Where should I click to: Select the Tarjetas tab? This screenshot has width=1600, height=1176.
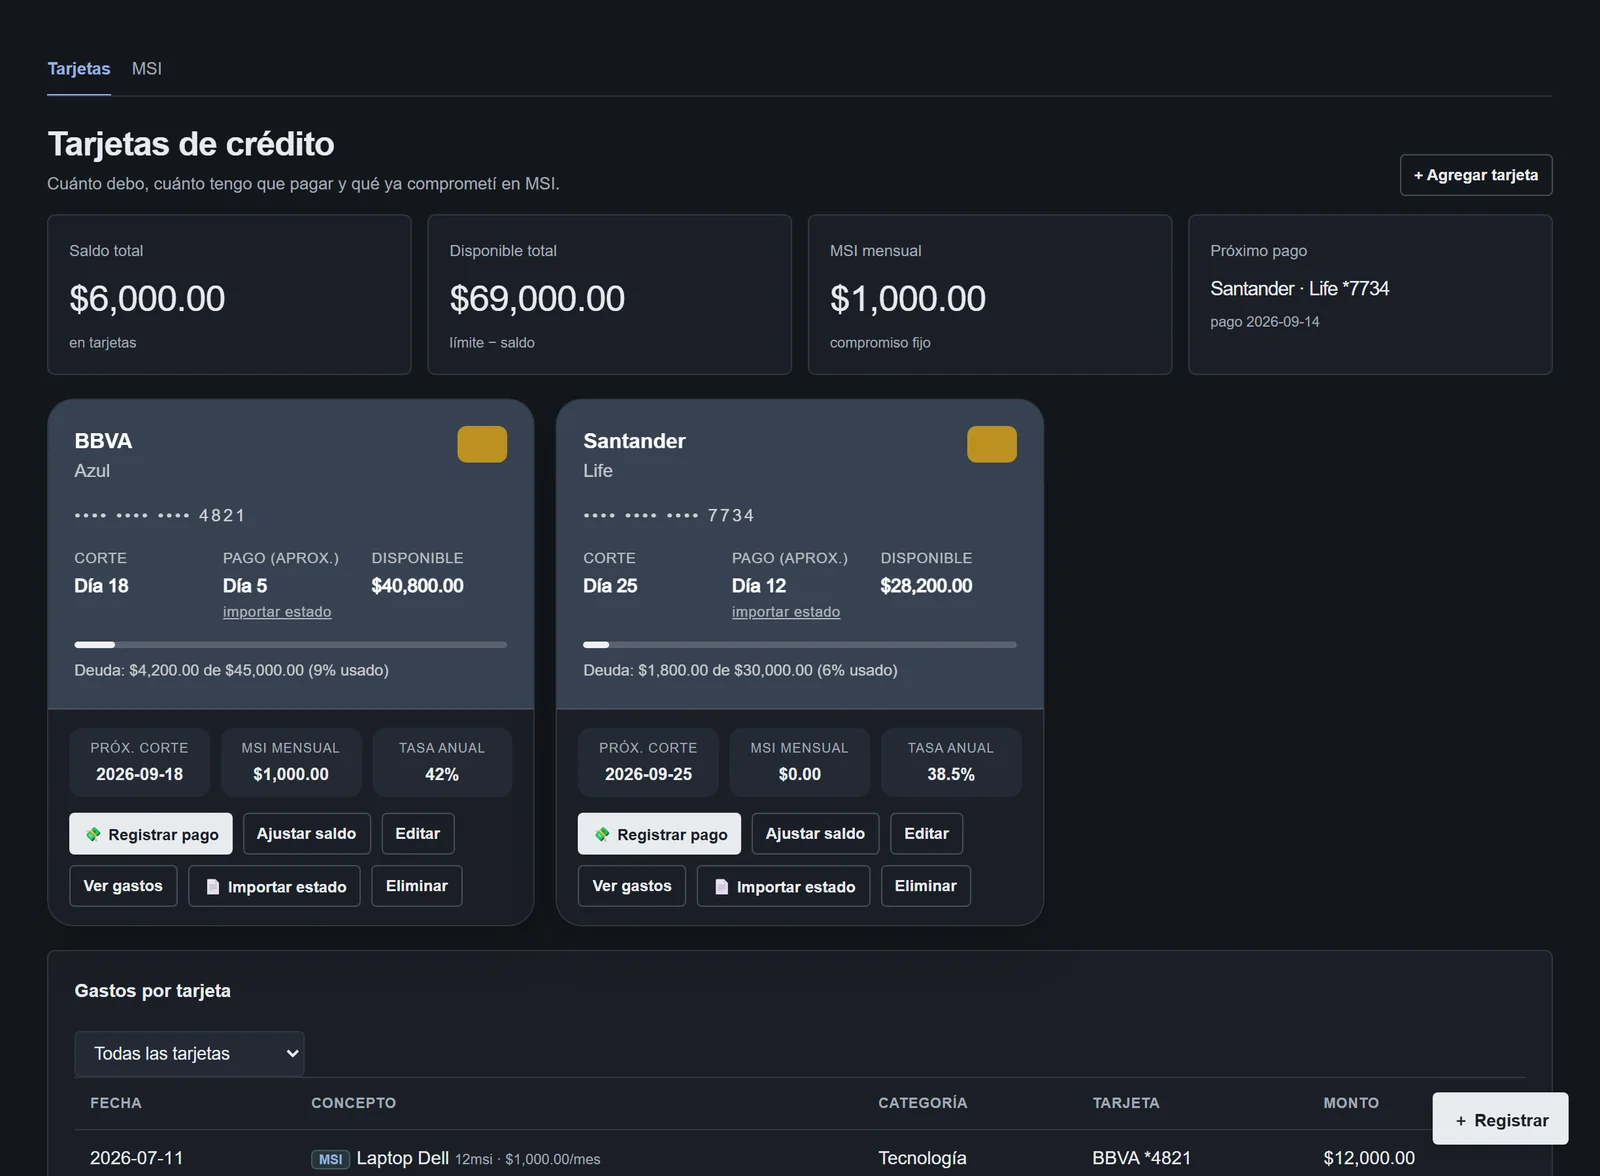click(79, 69)
